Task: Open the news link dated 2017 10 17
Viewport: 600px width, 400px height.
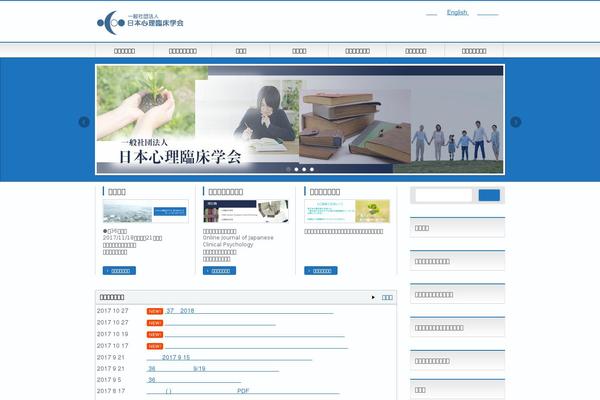Action: (x=256, y=346)
